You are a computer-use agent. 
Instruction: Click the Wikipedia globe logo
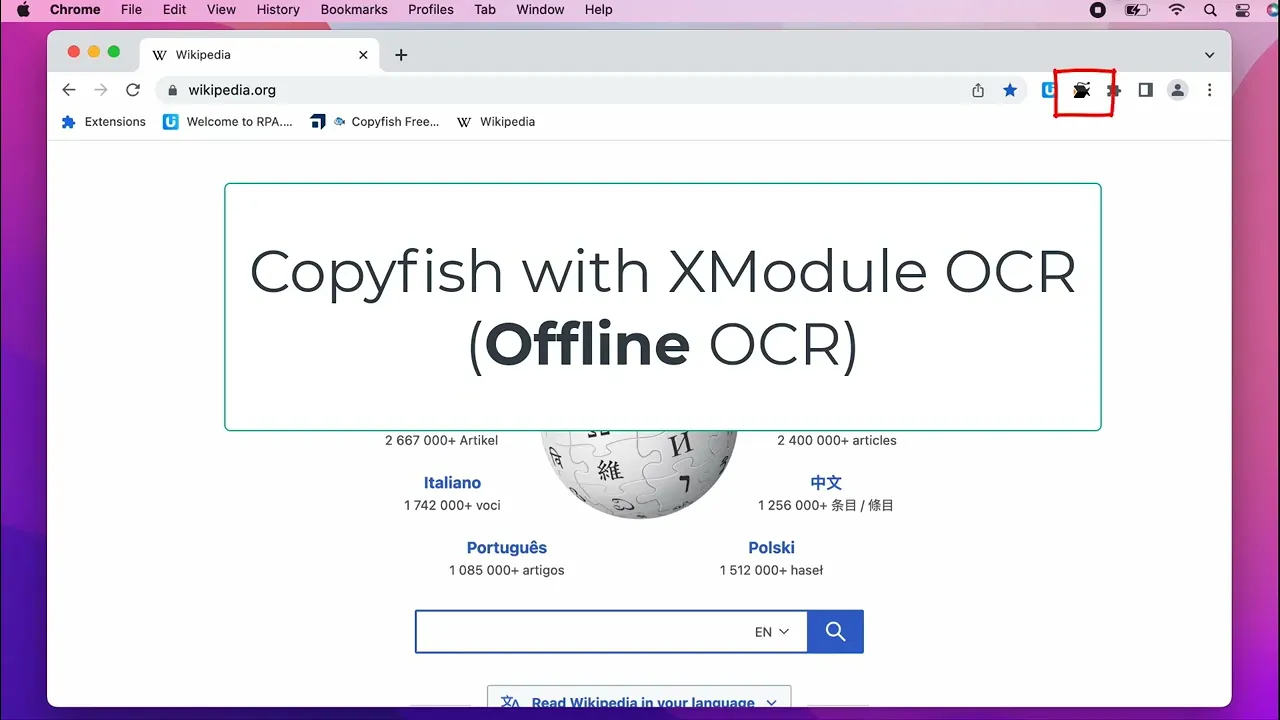(639, 475)
